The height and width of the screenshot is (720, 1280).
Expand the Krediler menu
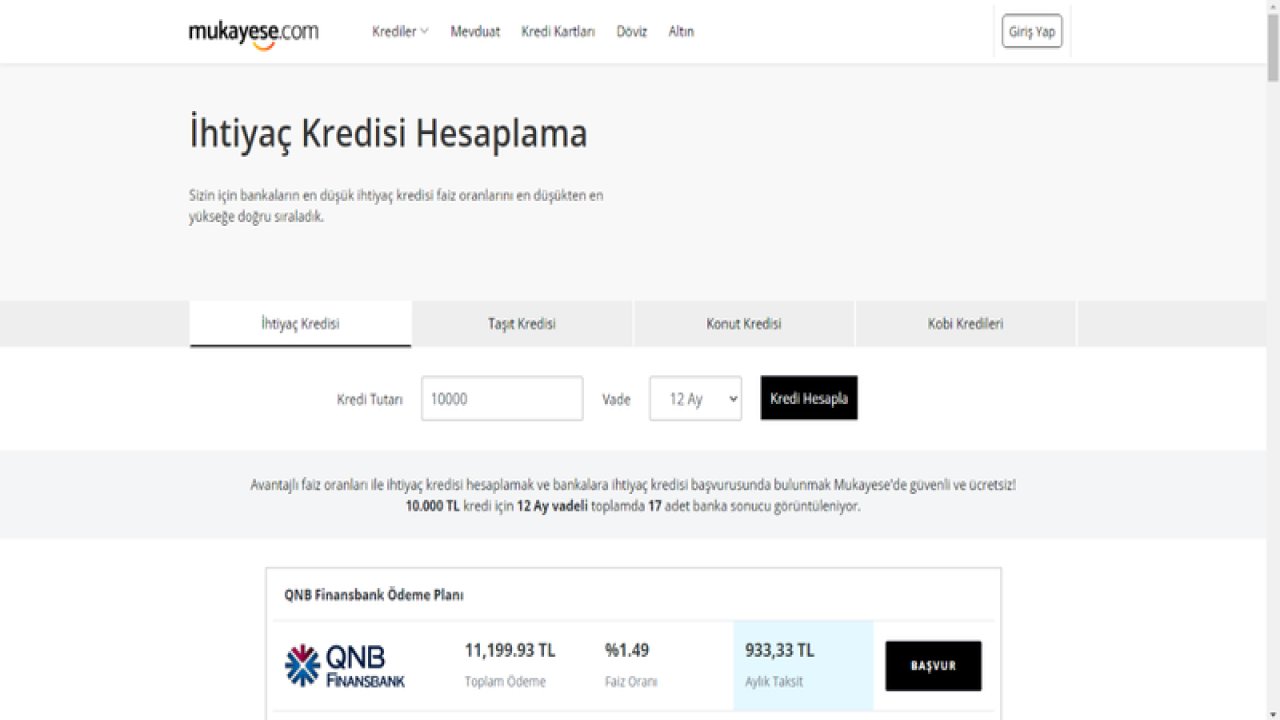400,31
